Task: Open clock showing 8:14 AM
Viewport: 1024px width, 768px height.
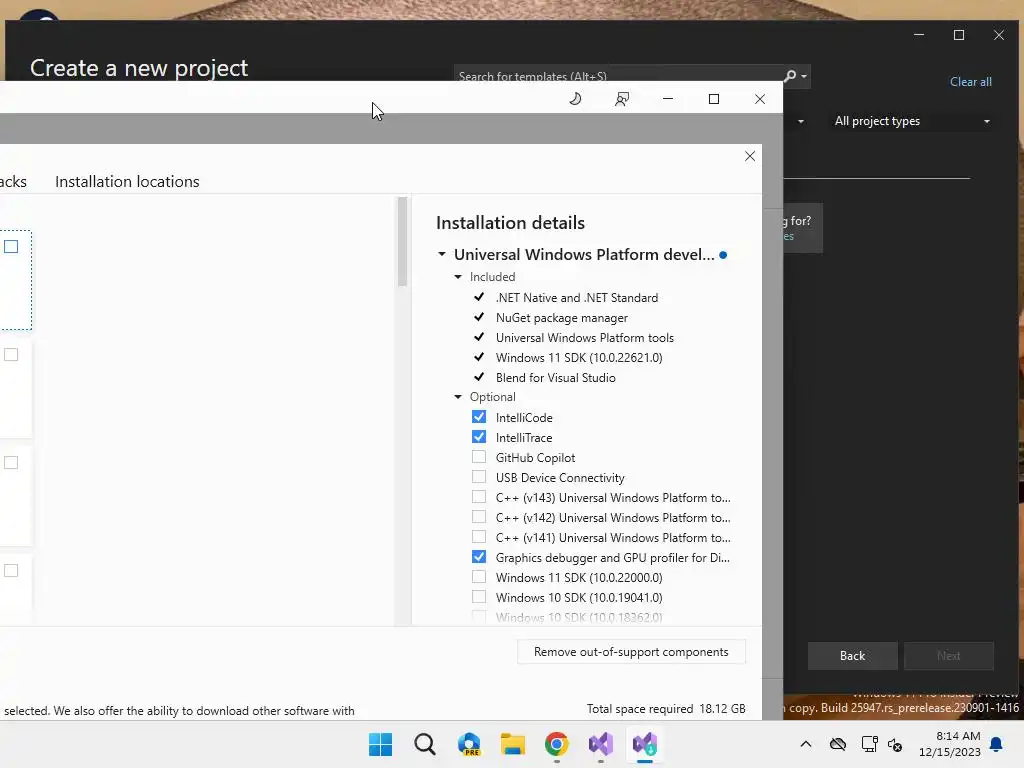Action: (x=950, y=744)
